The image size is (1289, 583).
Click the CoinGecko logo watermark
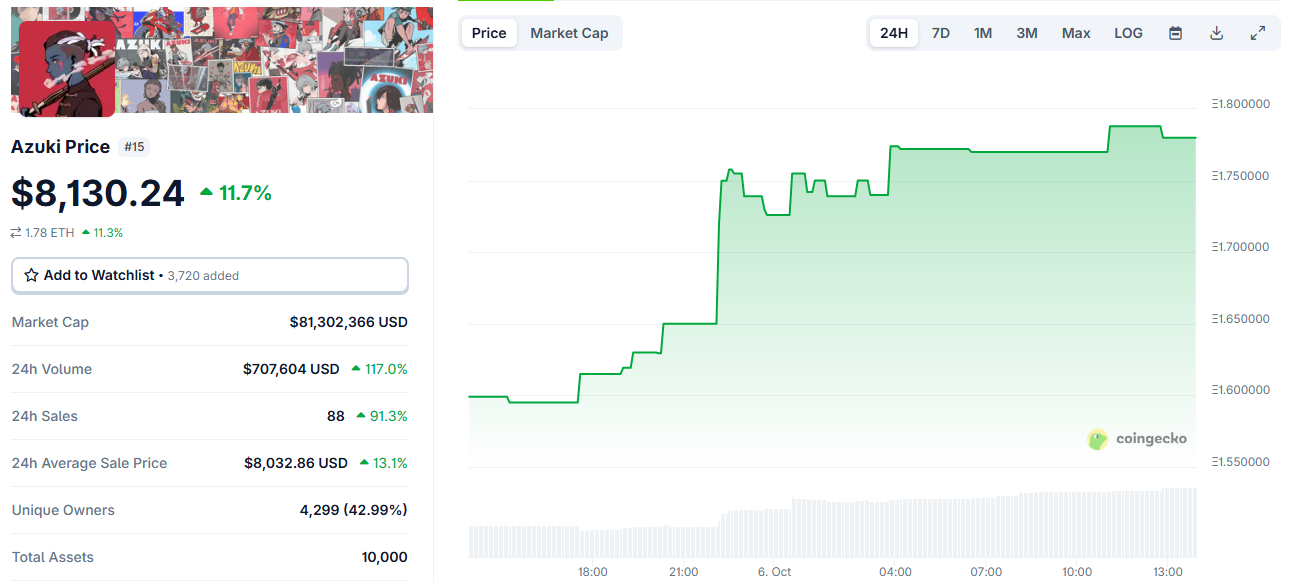pos(1137,439)
